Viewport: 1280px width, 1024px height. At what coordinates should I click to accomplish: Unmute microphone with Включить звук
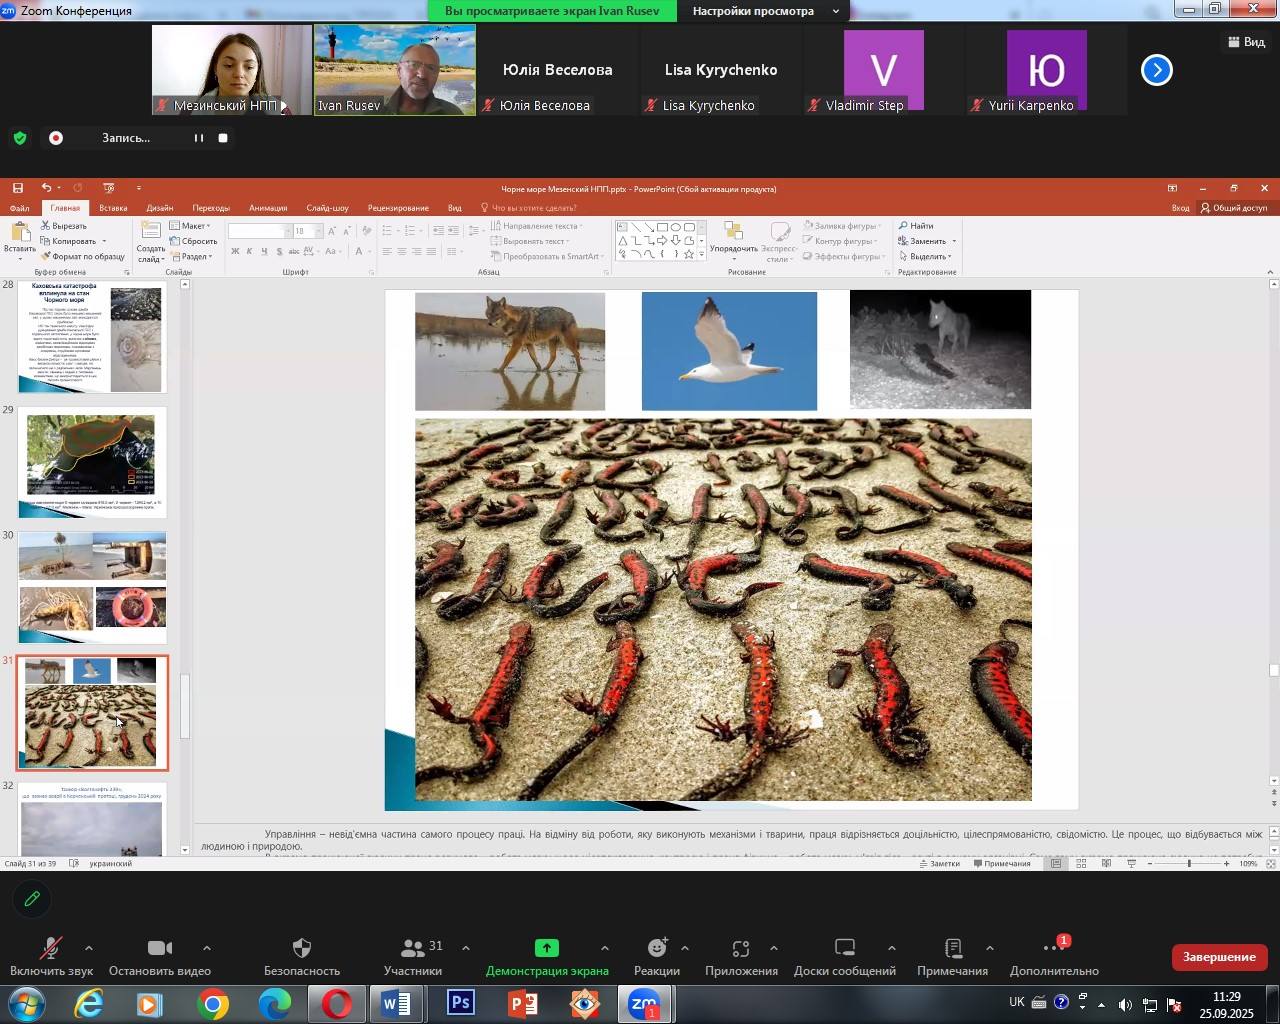[x=51, y=949]
